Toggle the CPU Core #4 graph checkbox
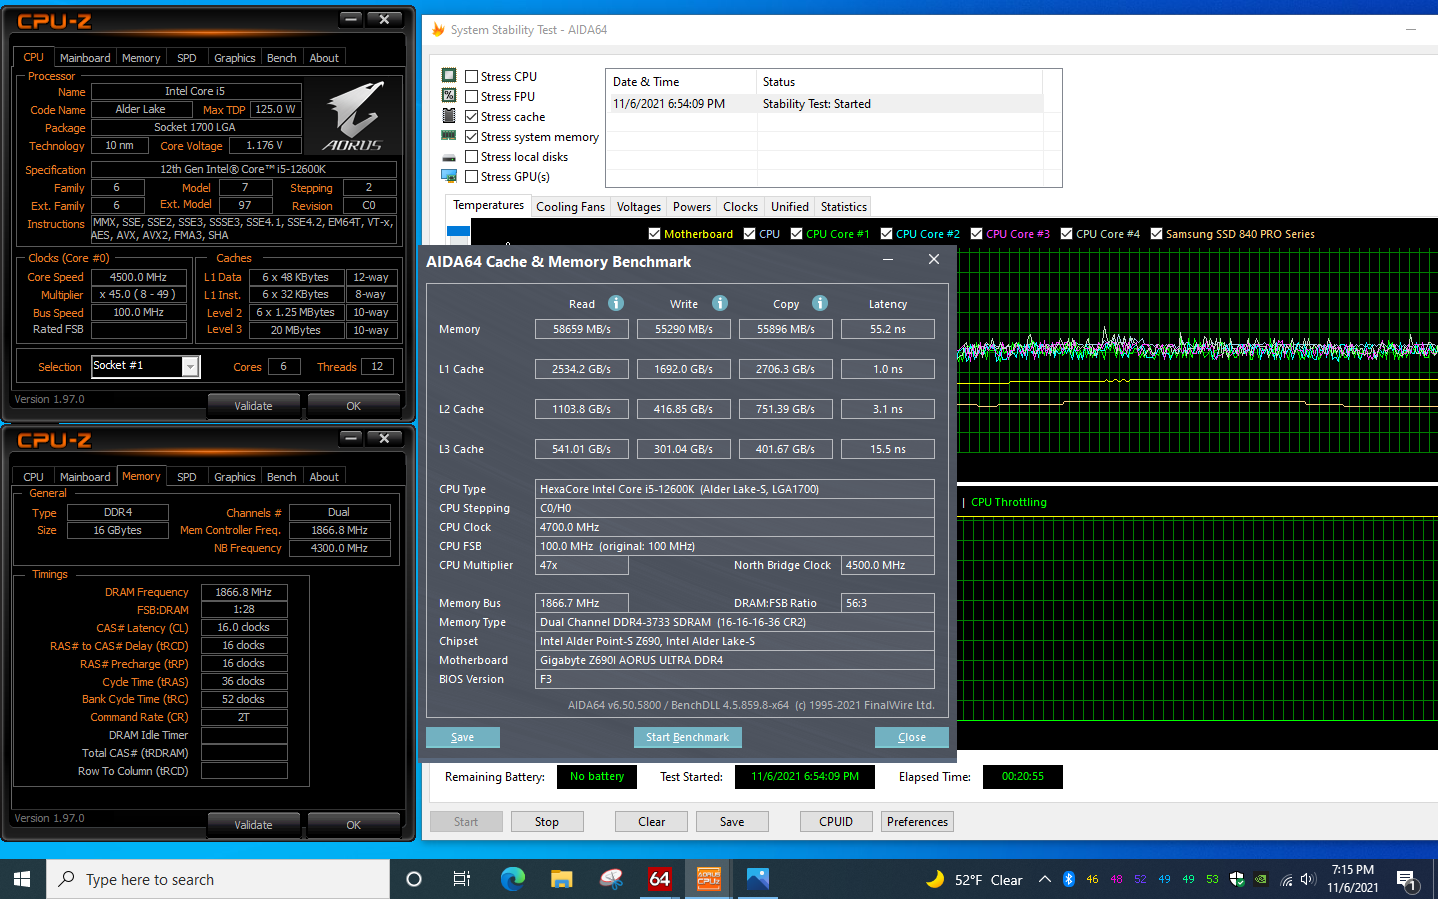The width and height of the screenshot is (1438, 899). click(x=1066, y=234)
